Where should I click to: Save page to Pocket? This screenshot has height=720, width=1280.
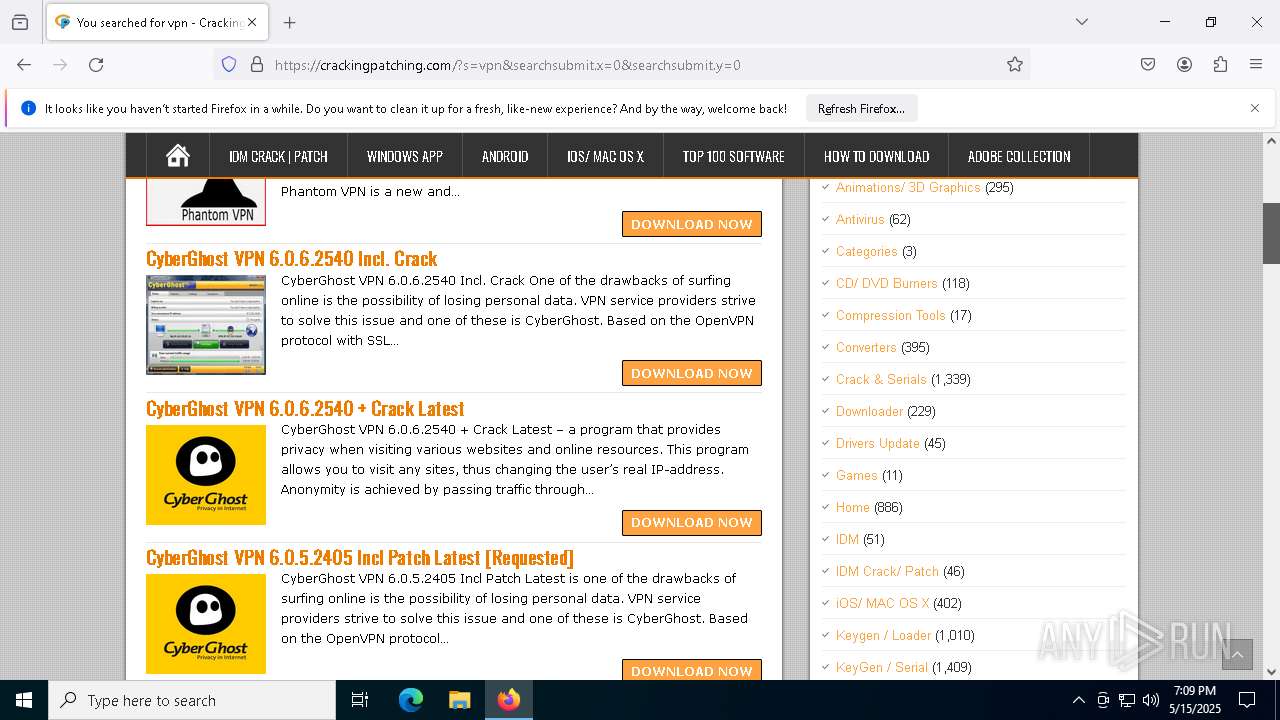1148,65
